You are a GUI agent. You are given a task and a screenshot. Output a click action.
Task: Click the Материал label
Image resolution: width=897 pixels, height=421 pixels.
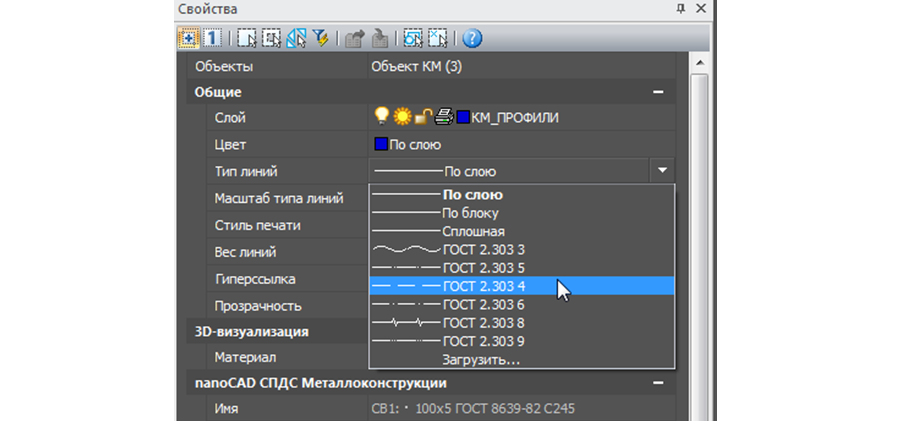point(245,358)
